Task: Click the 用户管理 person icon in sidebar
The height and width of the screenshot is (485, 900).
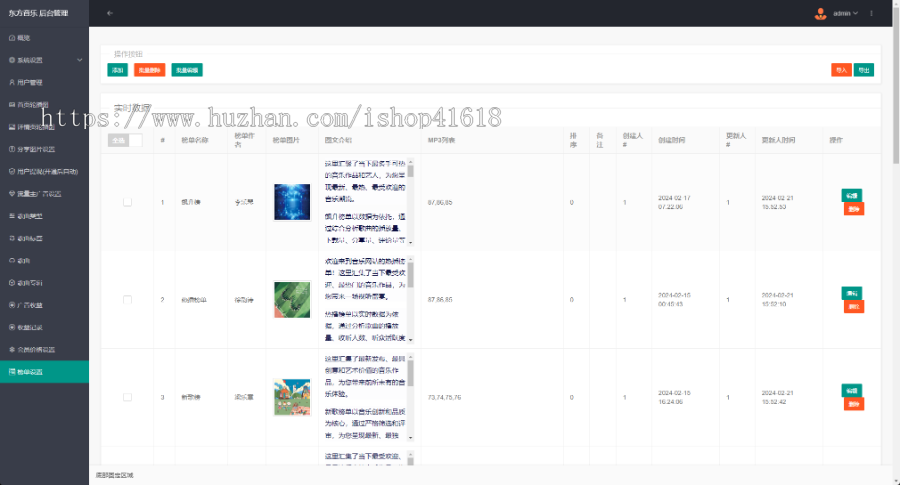Action: pyautogui.click(x=11, y=82)
